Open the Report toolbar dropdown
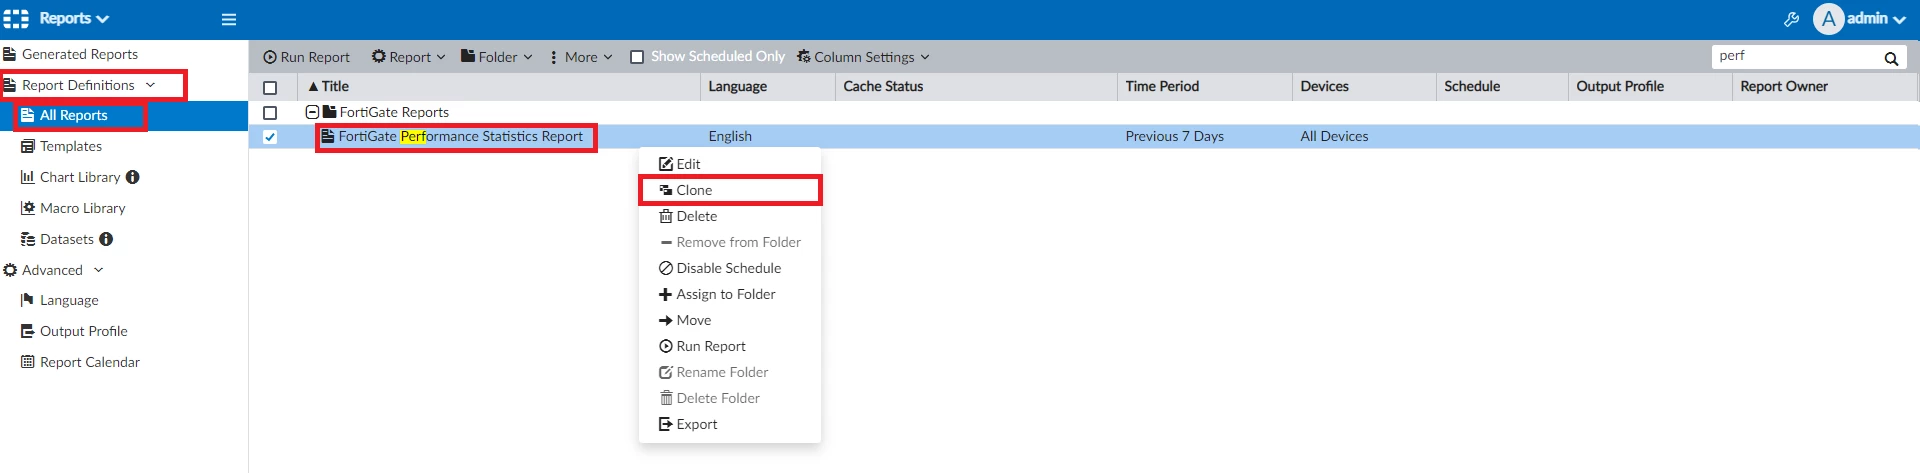Viewport: 1920px width, 473px height. click(409, 57)
